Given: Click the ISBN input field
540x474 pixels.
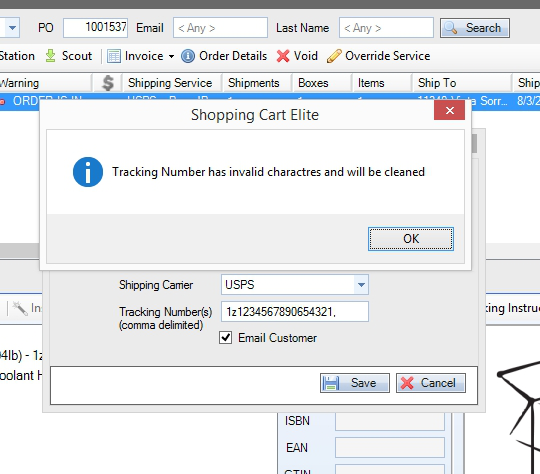Looking at the screenshot, I should [x=390, y=421].
